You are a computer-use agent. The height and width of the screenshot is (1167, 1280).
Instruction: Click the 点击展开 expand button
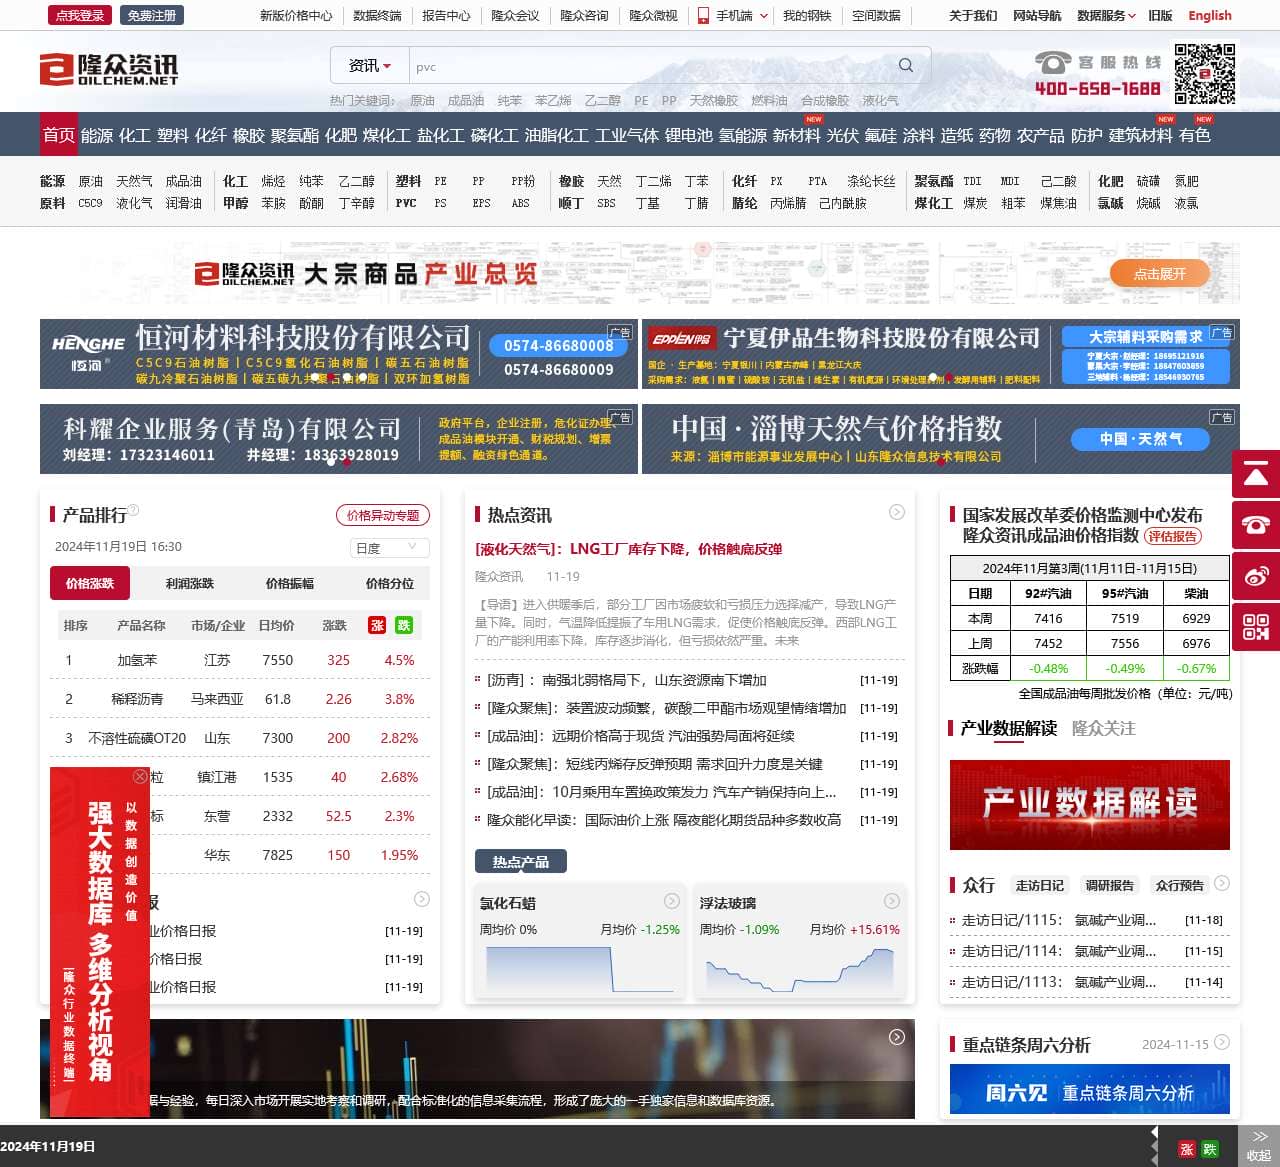point(1160,273)
